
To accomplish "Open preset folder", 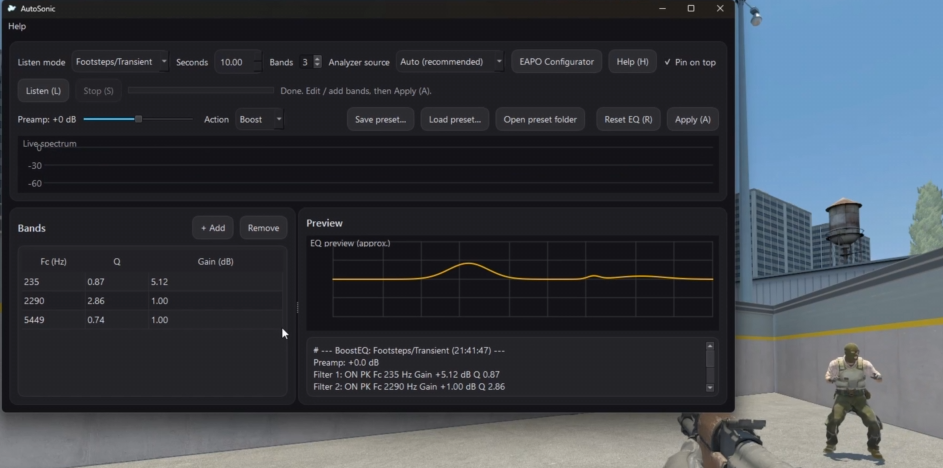I will [540, 119].
